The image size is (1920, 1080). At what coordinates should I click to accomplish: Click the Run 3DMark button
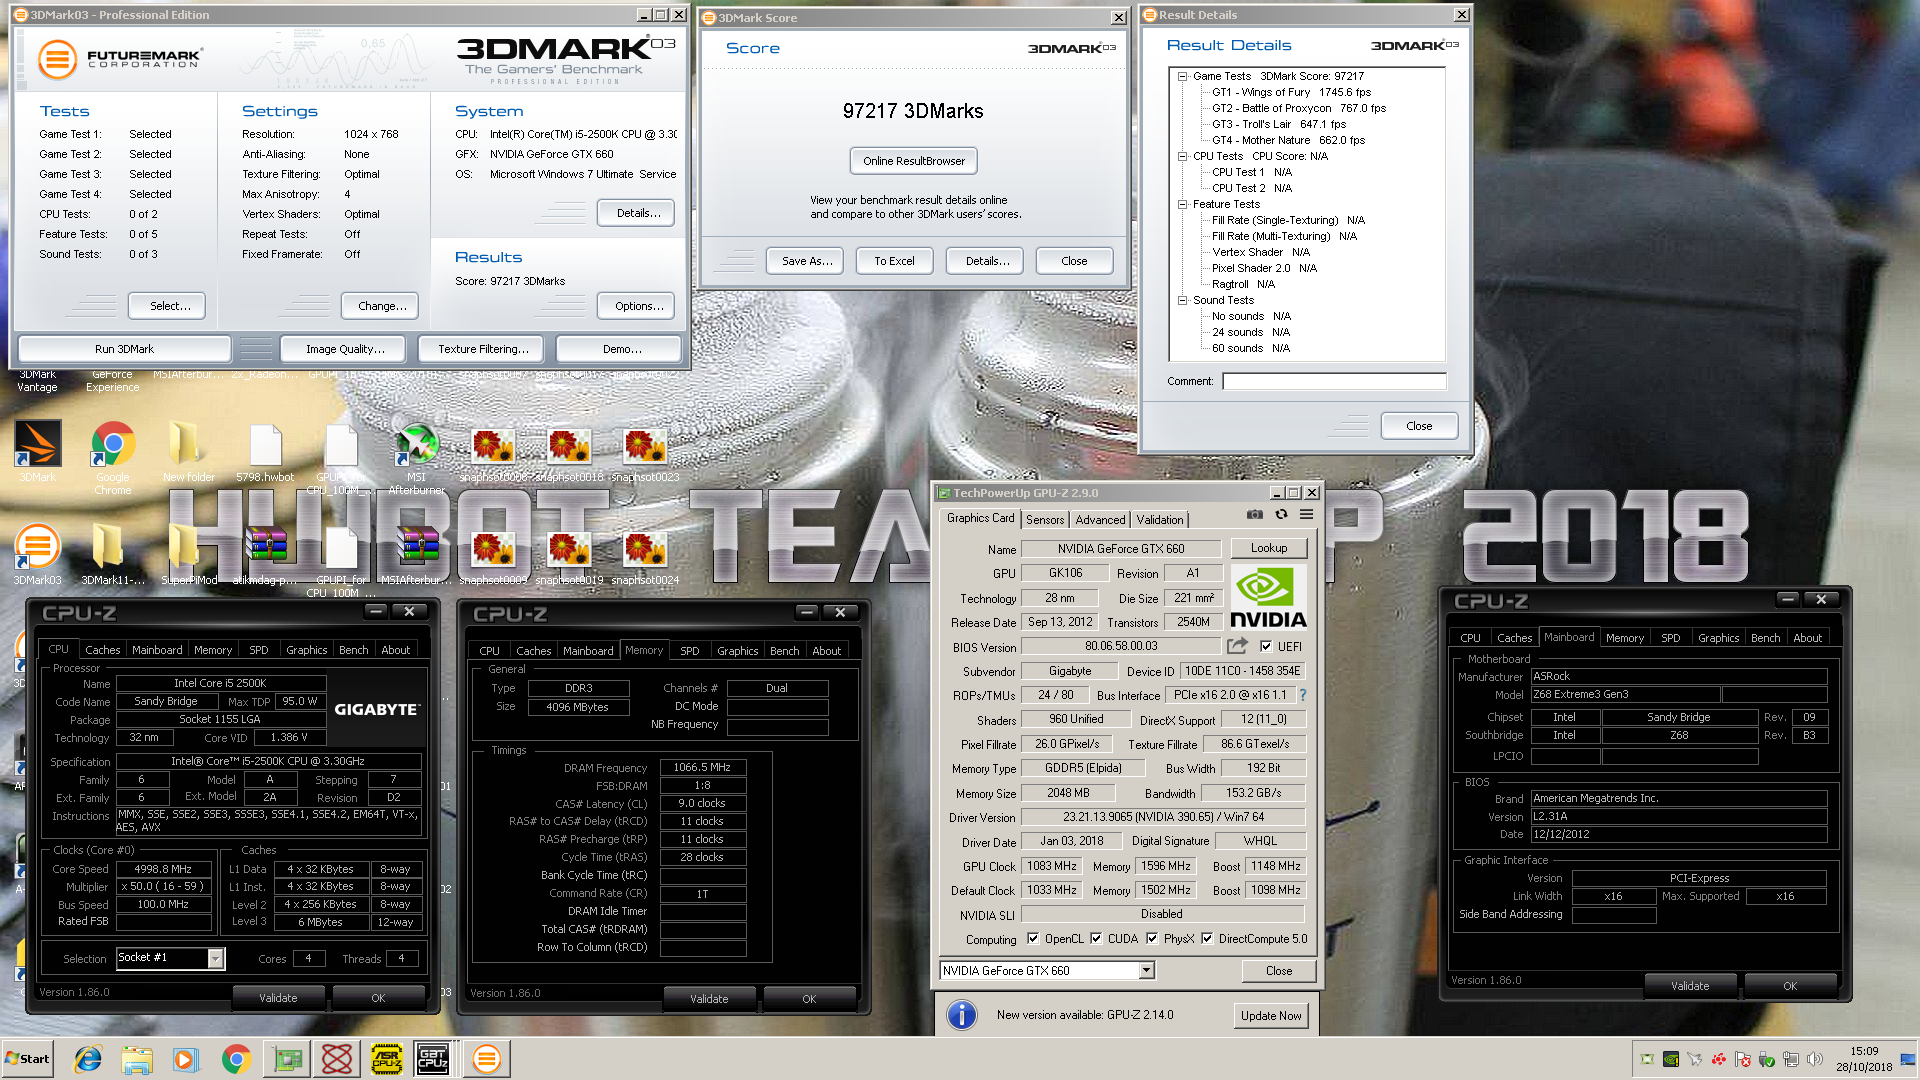pyautogui.click(x=124, y=349)
